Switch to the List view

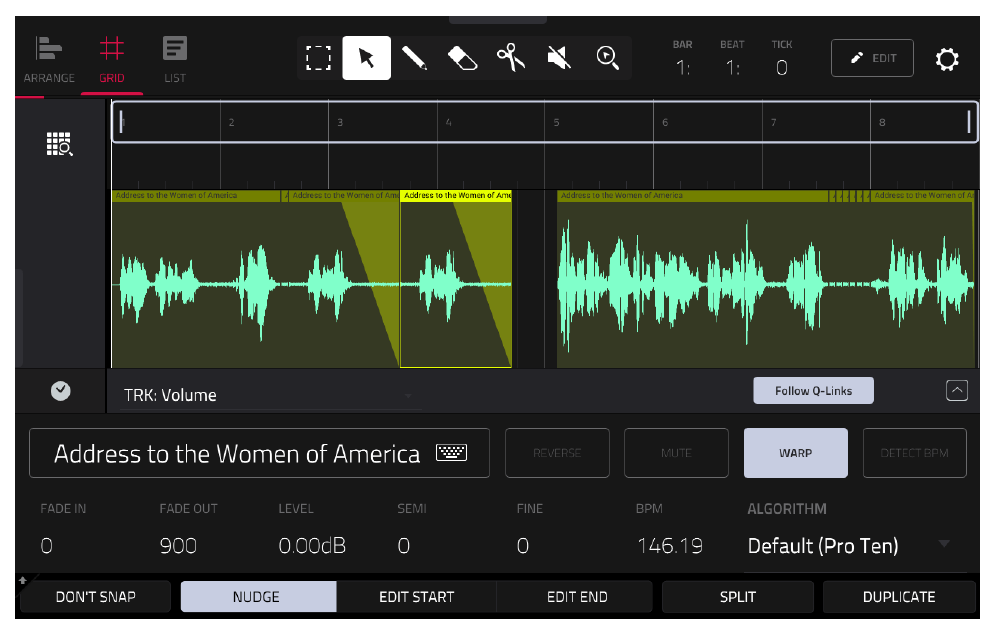coord(175,60)
